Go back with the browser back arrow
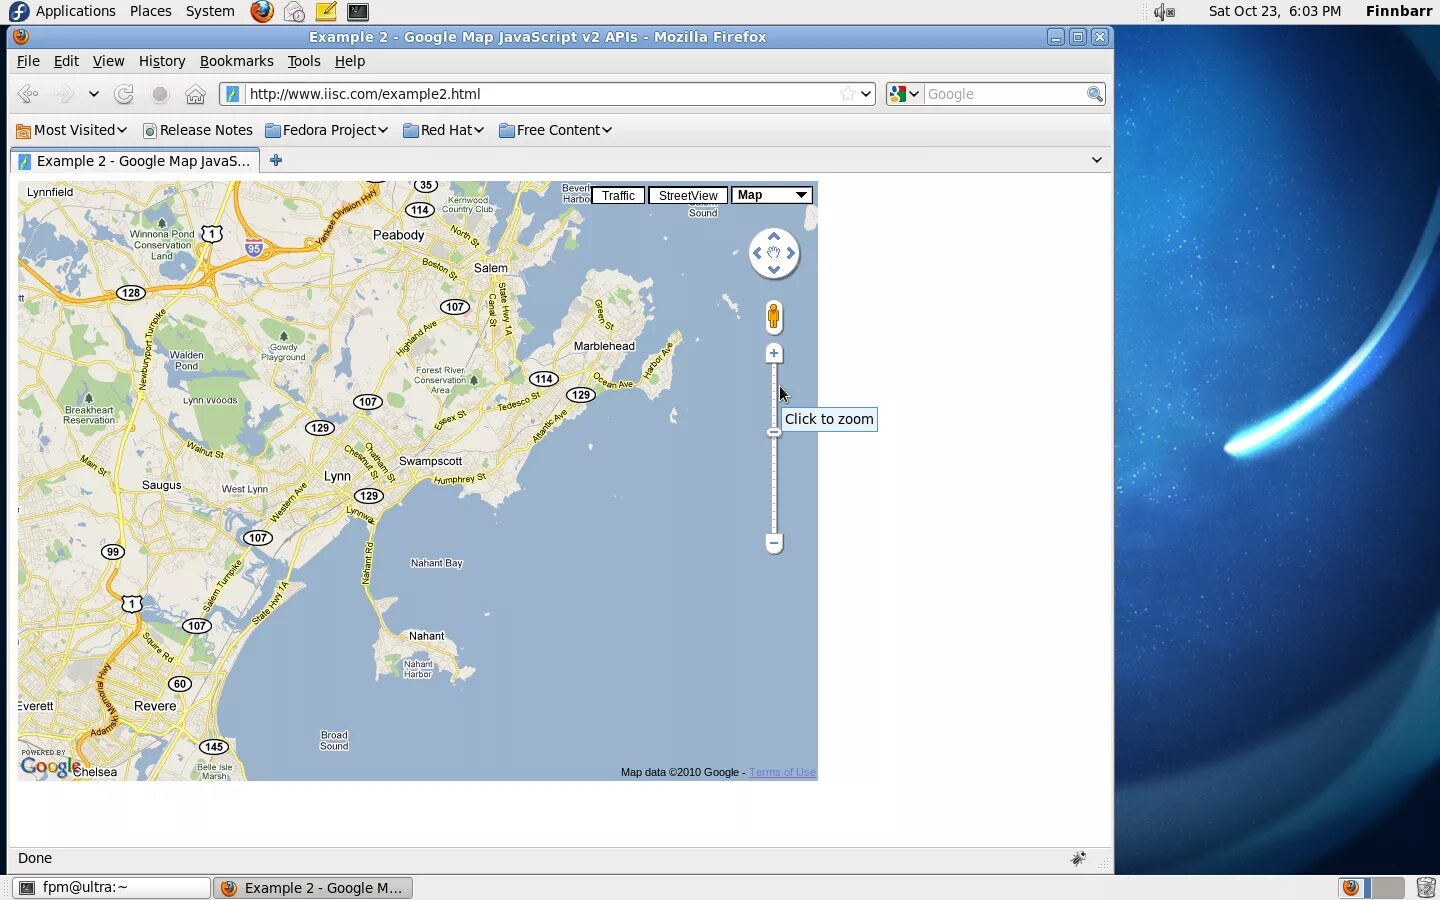This screenshot has width=1440, height=900. pyautogui.click(x=28, y=94)
